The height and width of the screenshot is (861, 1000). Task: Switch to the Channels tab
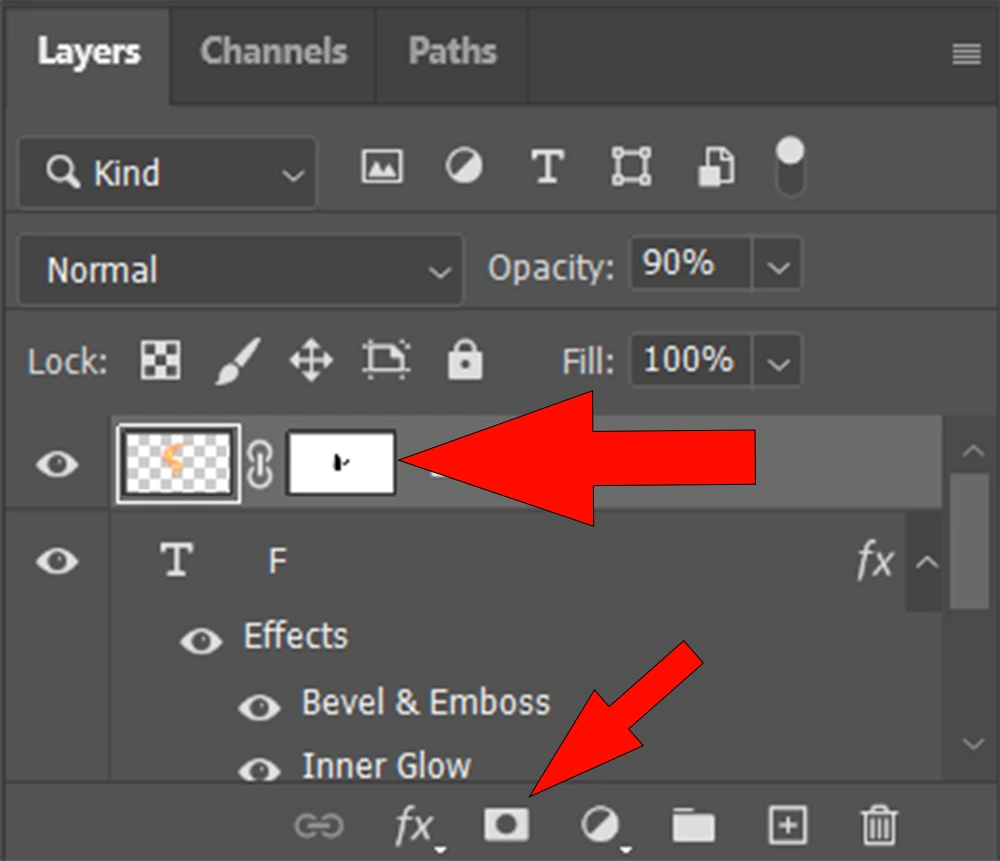273,52
